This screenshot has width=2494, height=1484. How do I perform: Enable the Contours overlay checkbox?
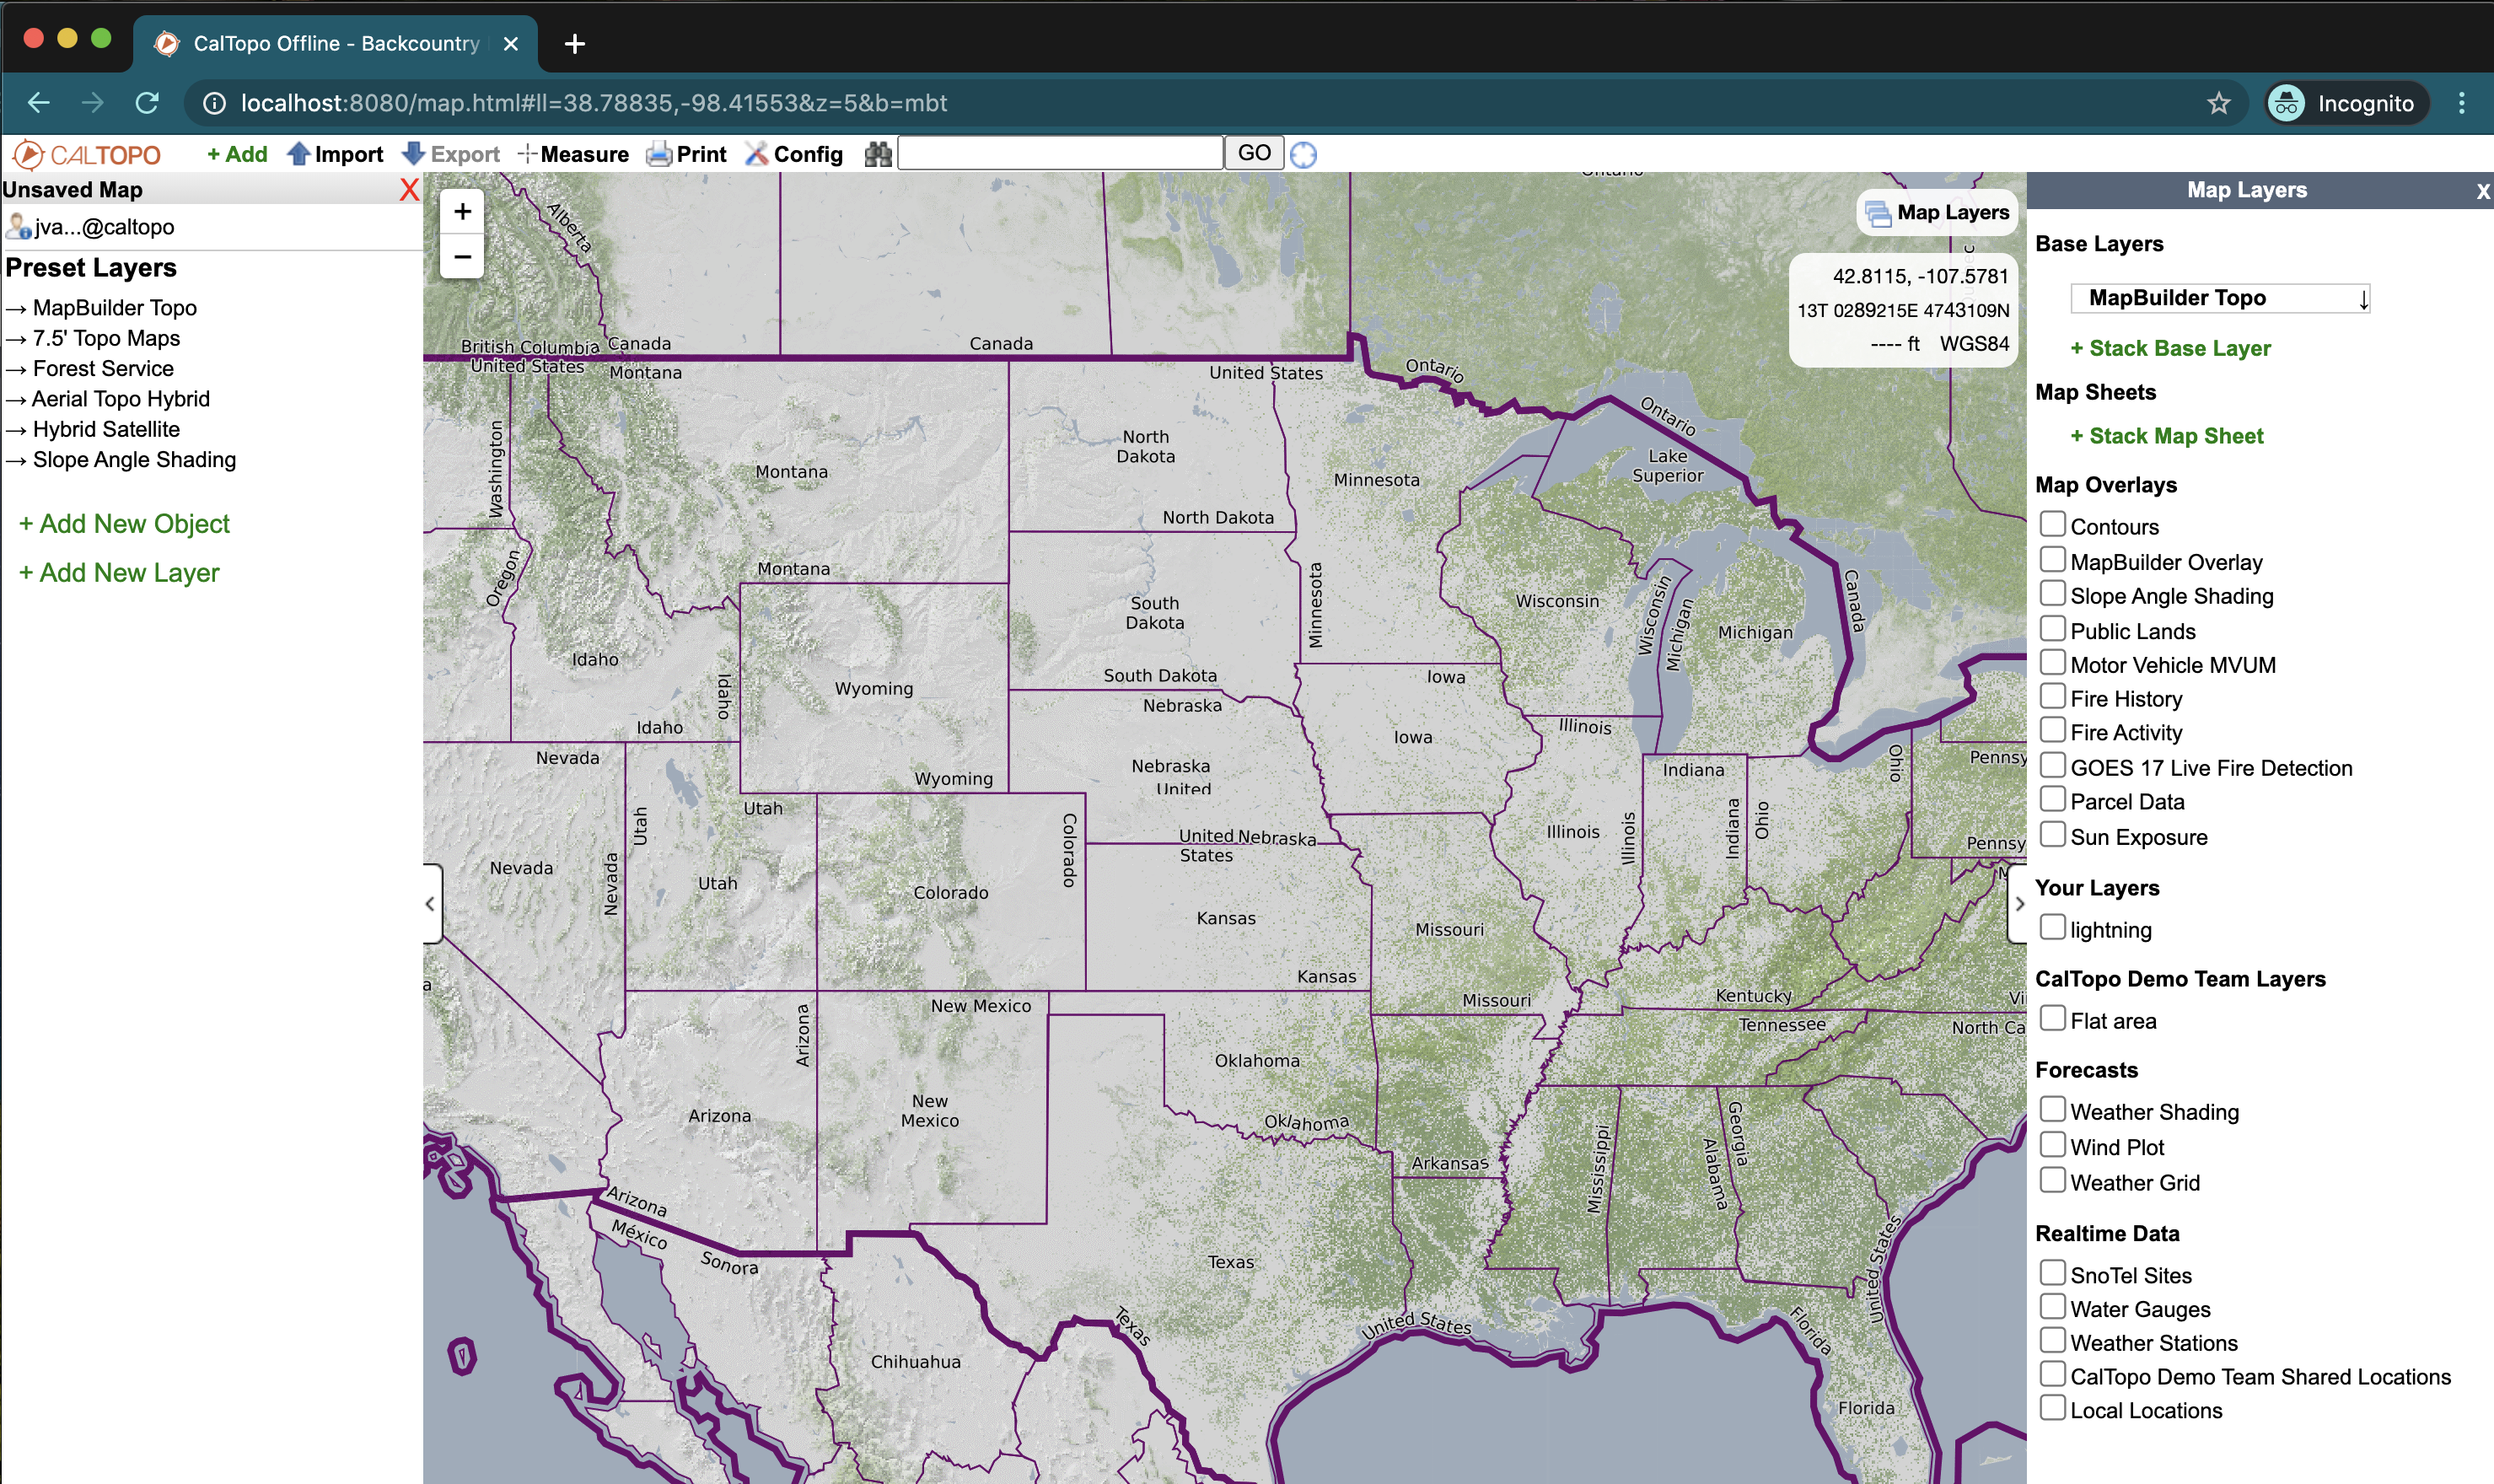(x=2052, y=524)
